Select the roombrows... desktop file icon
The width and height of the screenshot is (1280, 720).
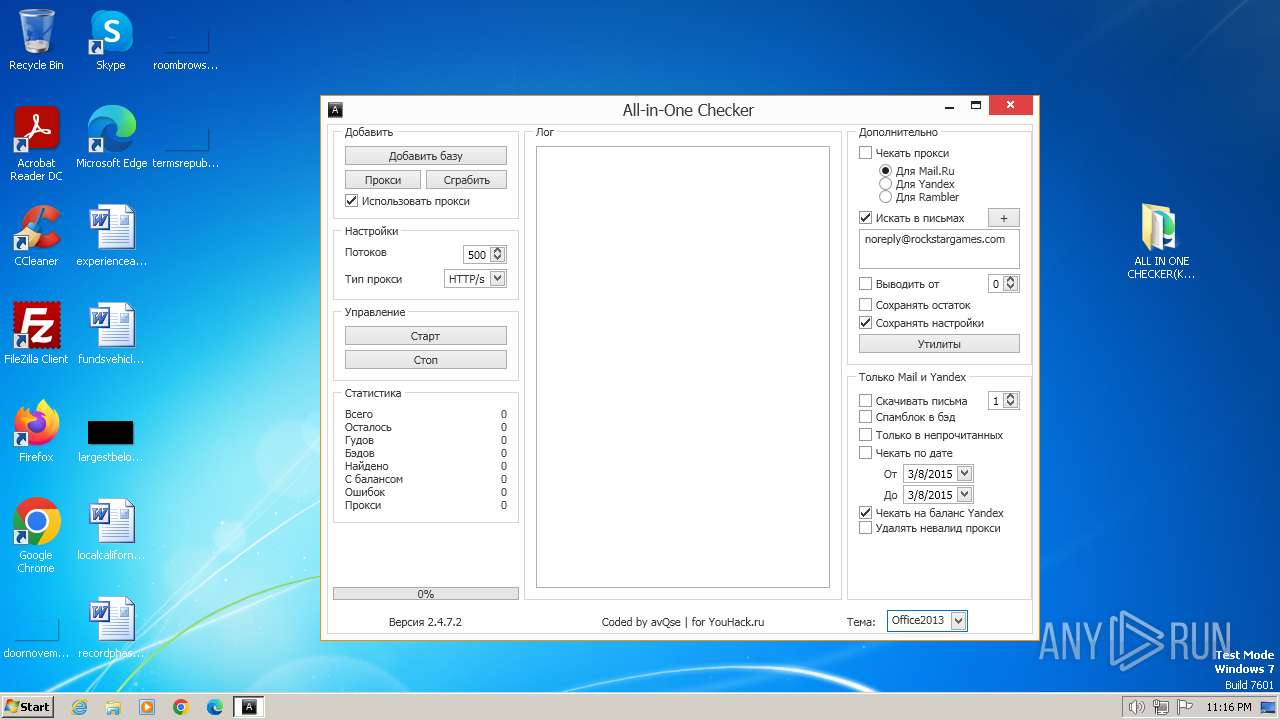tap(186, 46)
